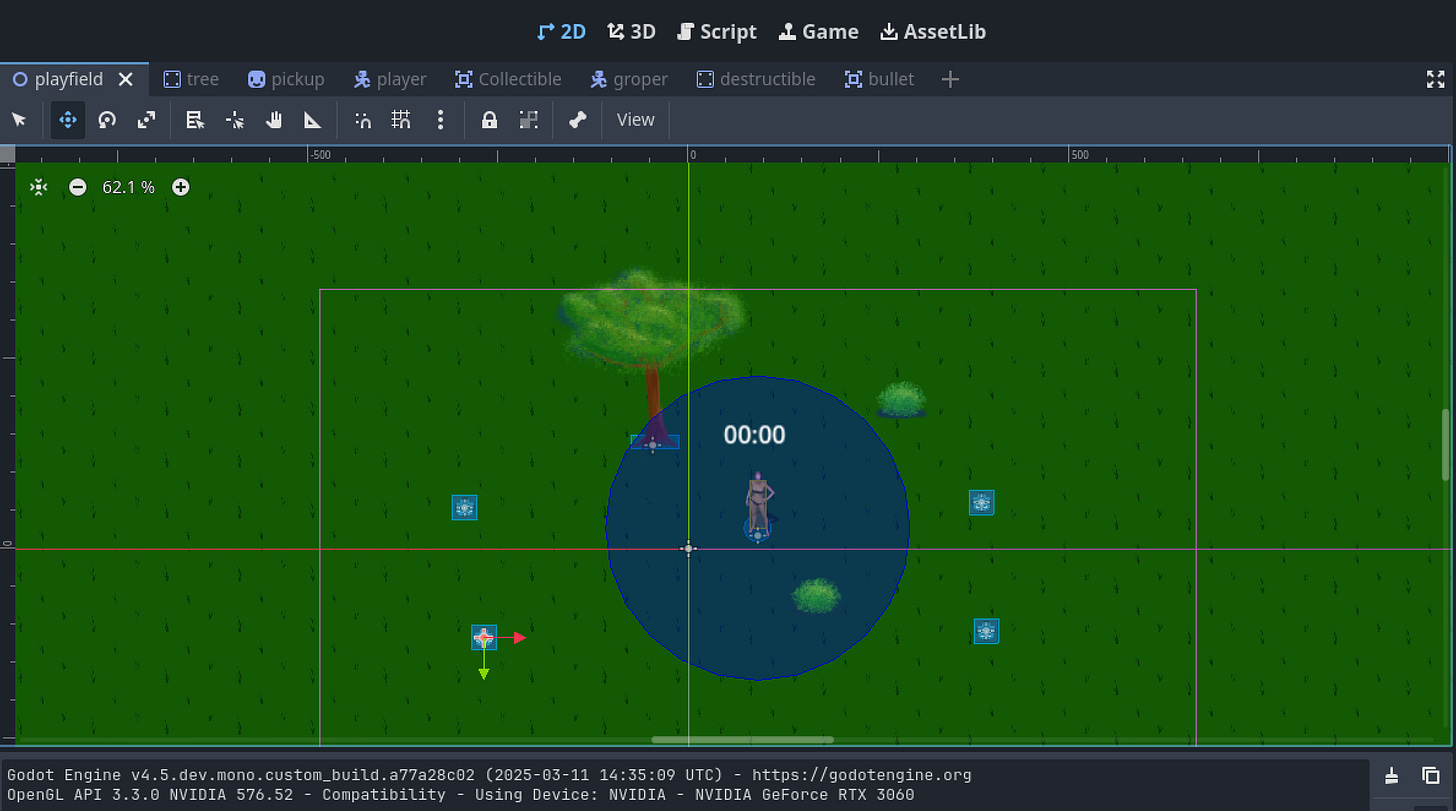1456x811 pixels.
Task: Zoom in with the plus button
Action: point(180,187)
